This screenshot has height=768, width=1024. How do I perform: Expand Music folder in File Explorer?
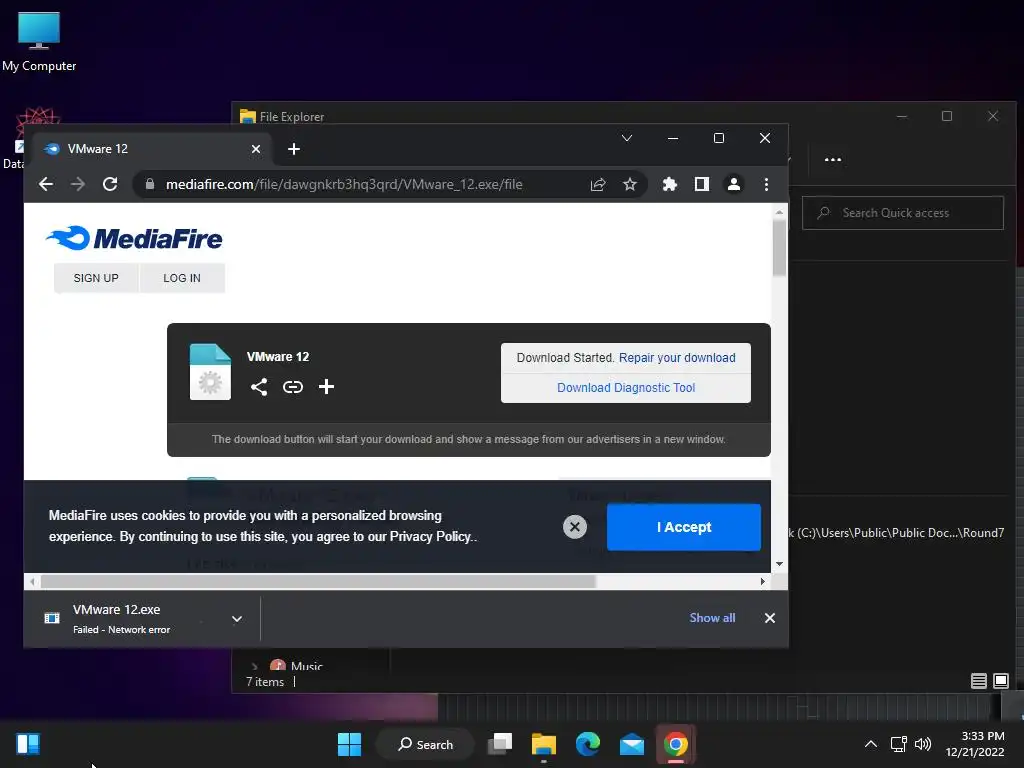click(x=254, y=666)
